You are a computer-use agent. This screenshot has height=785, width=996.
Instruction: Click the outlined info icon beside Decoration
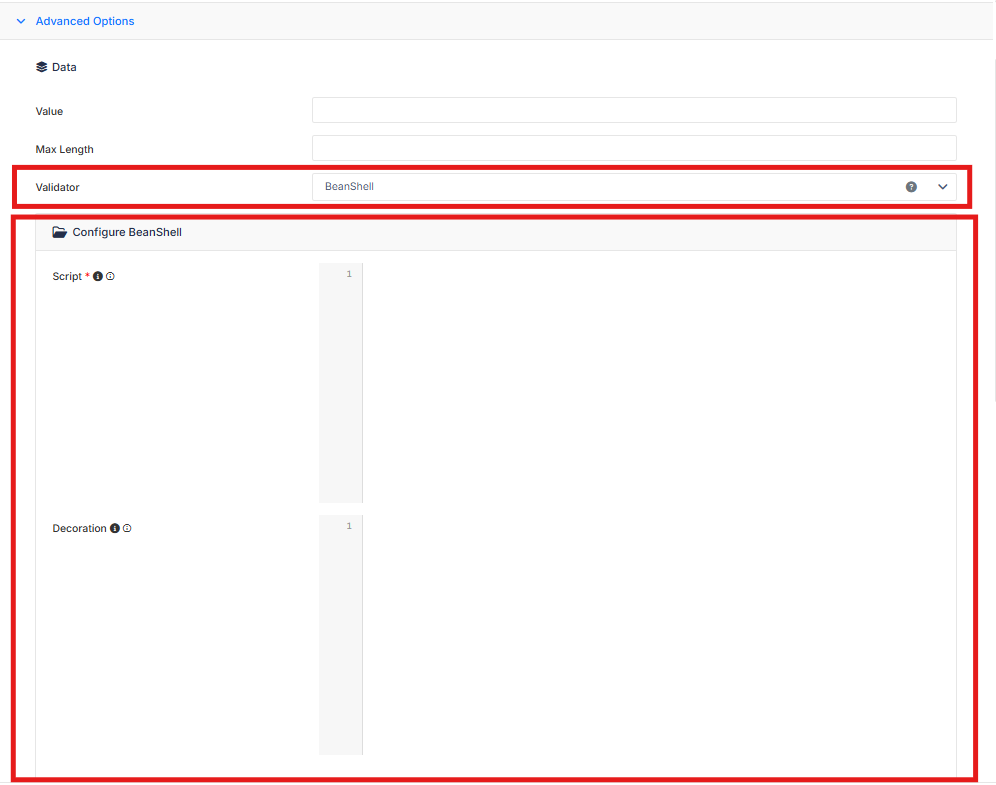click(x=127, y=528)
